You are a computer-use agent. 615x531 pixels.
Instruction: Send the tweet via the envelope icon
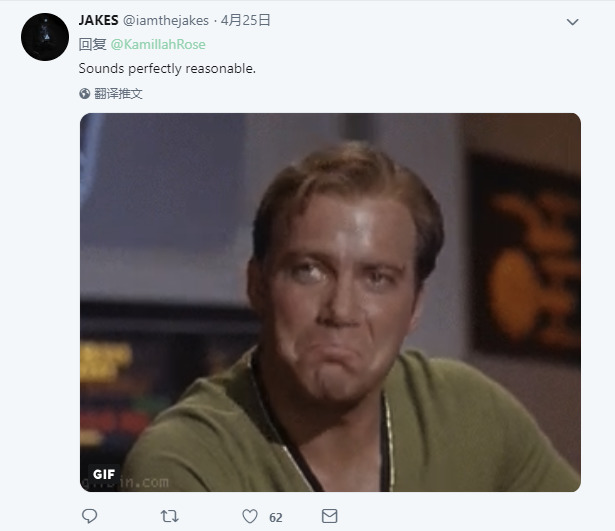coord(329,516)
